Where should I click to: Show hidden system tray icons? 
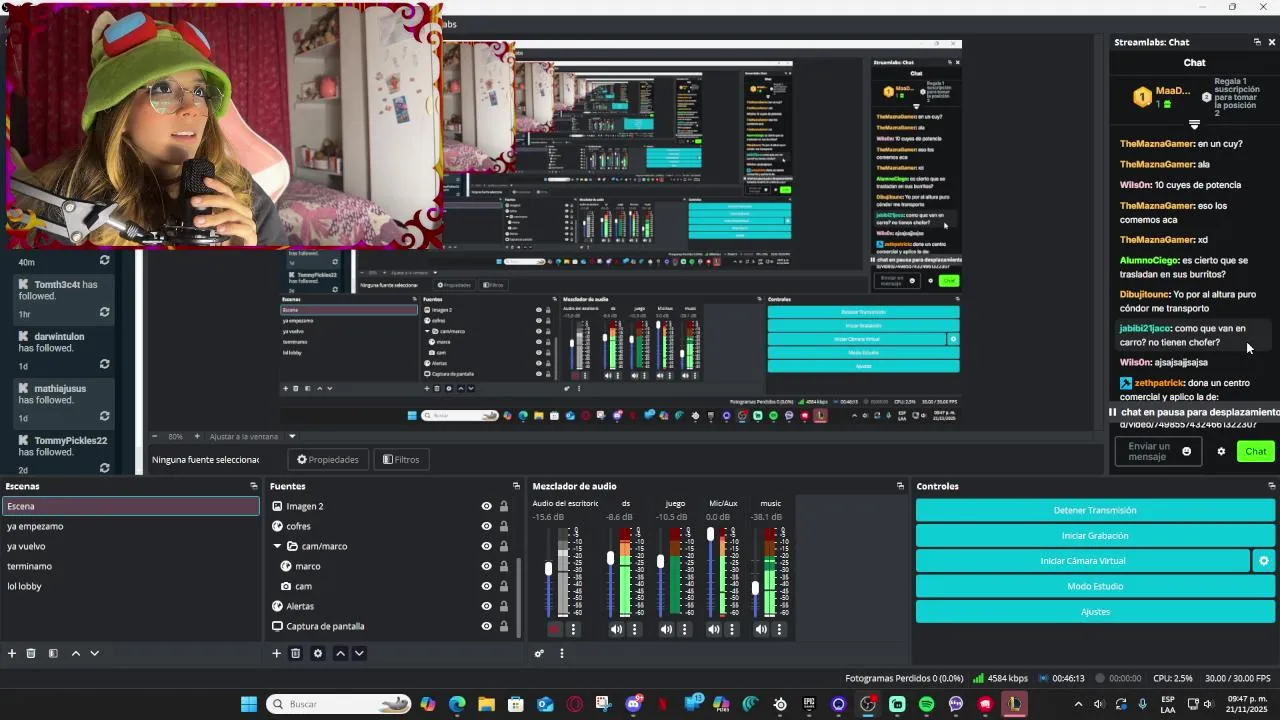tap(1078, 704)
